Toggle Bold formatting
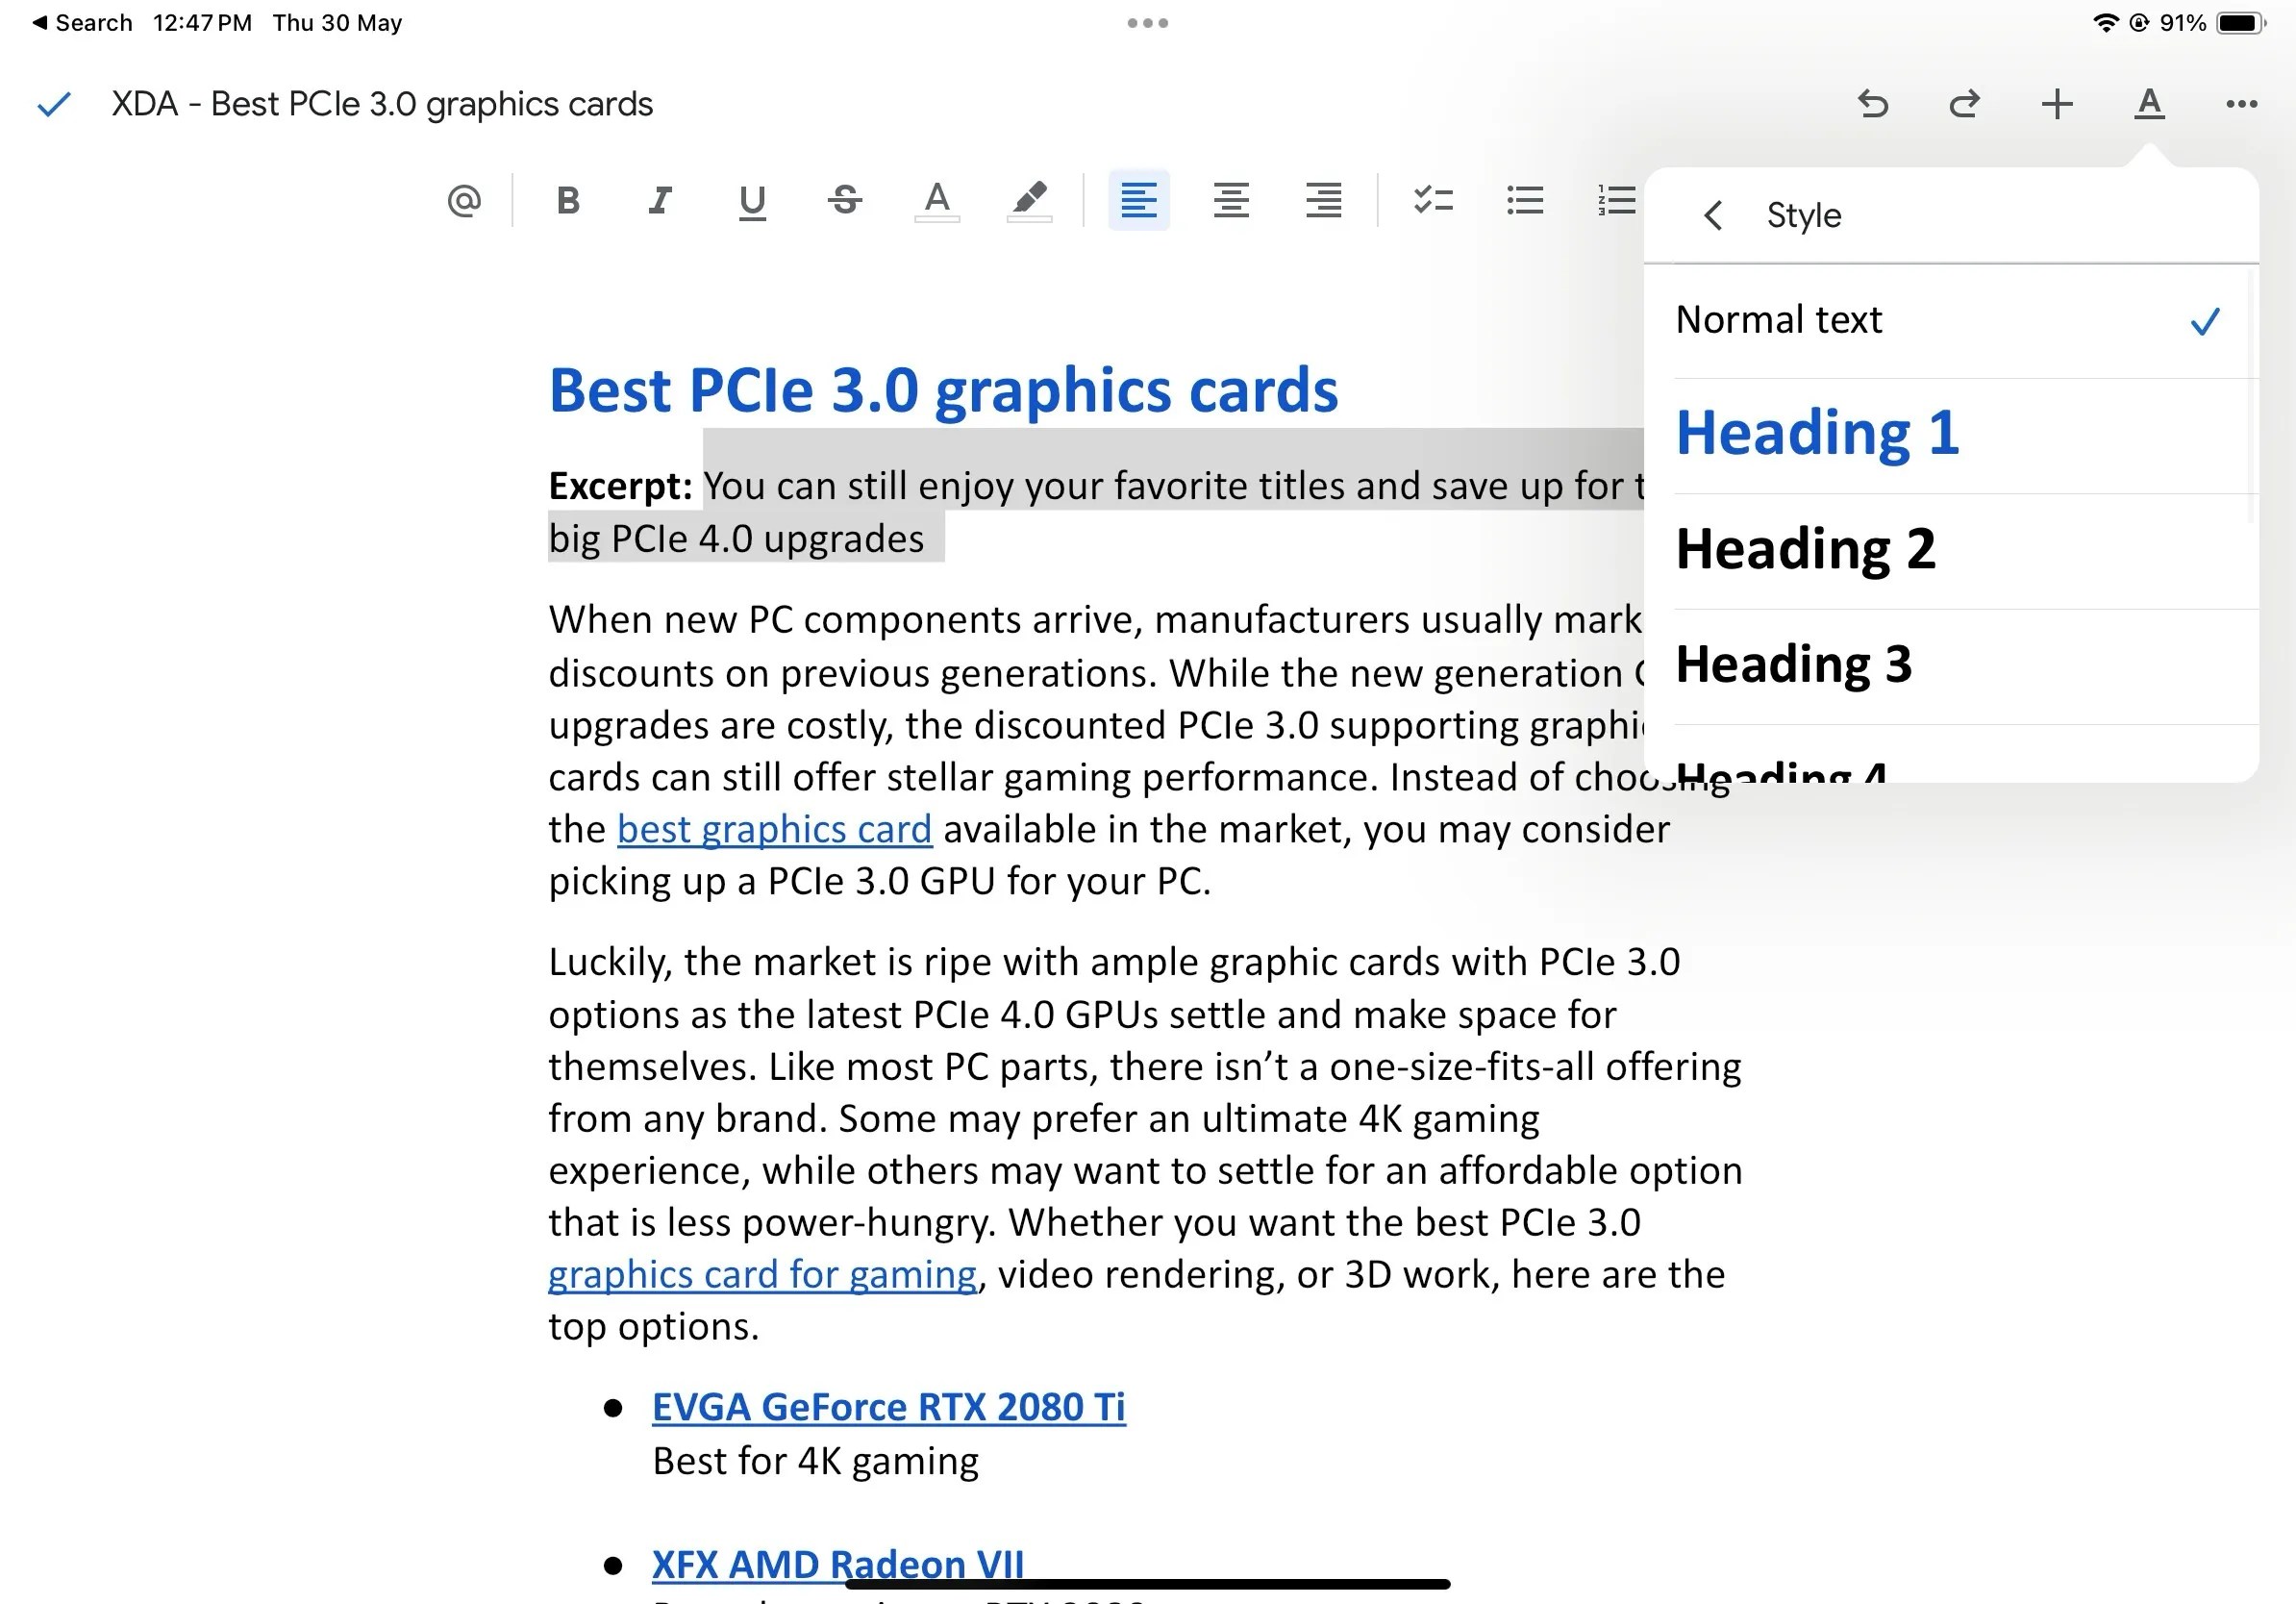Viewport: 2296px width, 1604px height. [568, 201]
